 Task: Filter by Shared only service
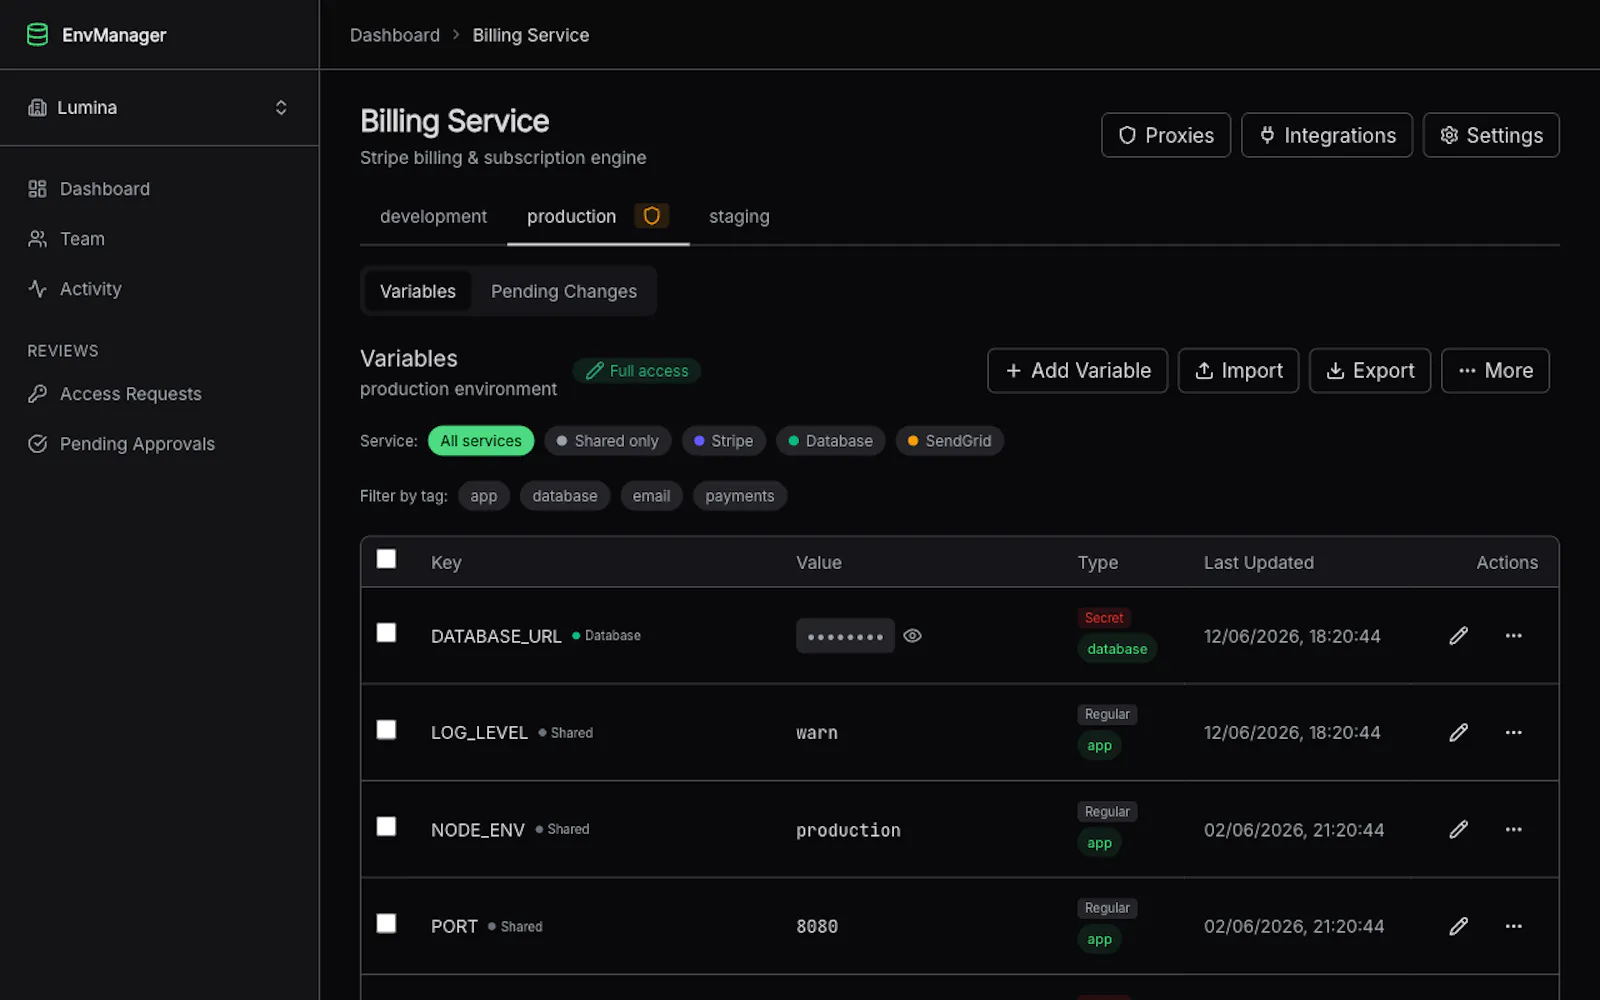point(608,441)
